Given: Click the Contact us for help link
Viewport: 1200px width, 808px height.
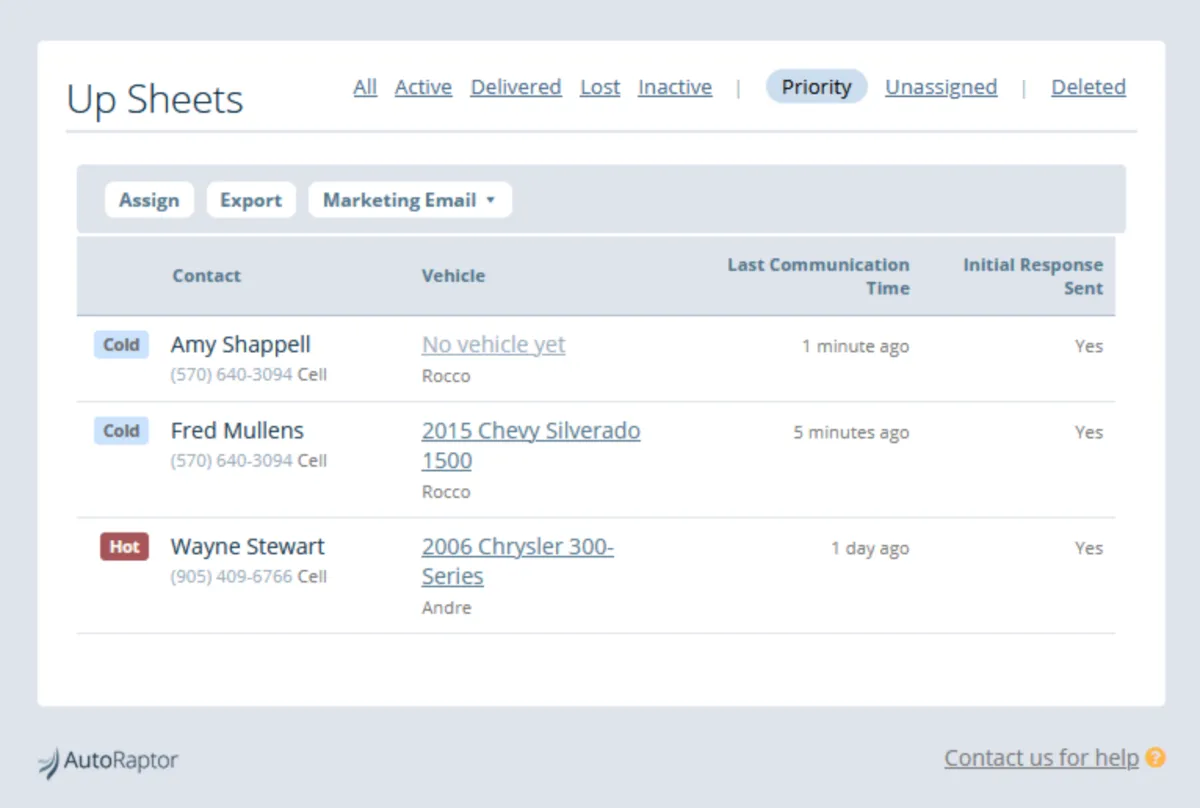Looking at the screenshot, I should (1041, 758).
